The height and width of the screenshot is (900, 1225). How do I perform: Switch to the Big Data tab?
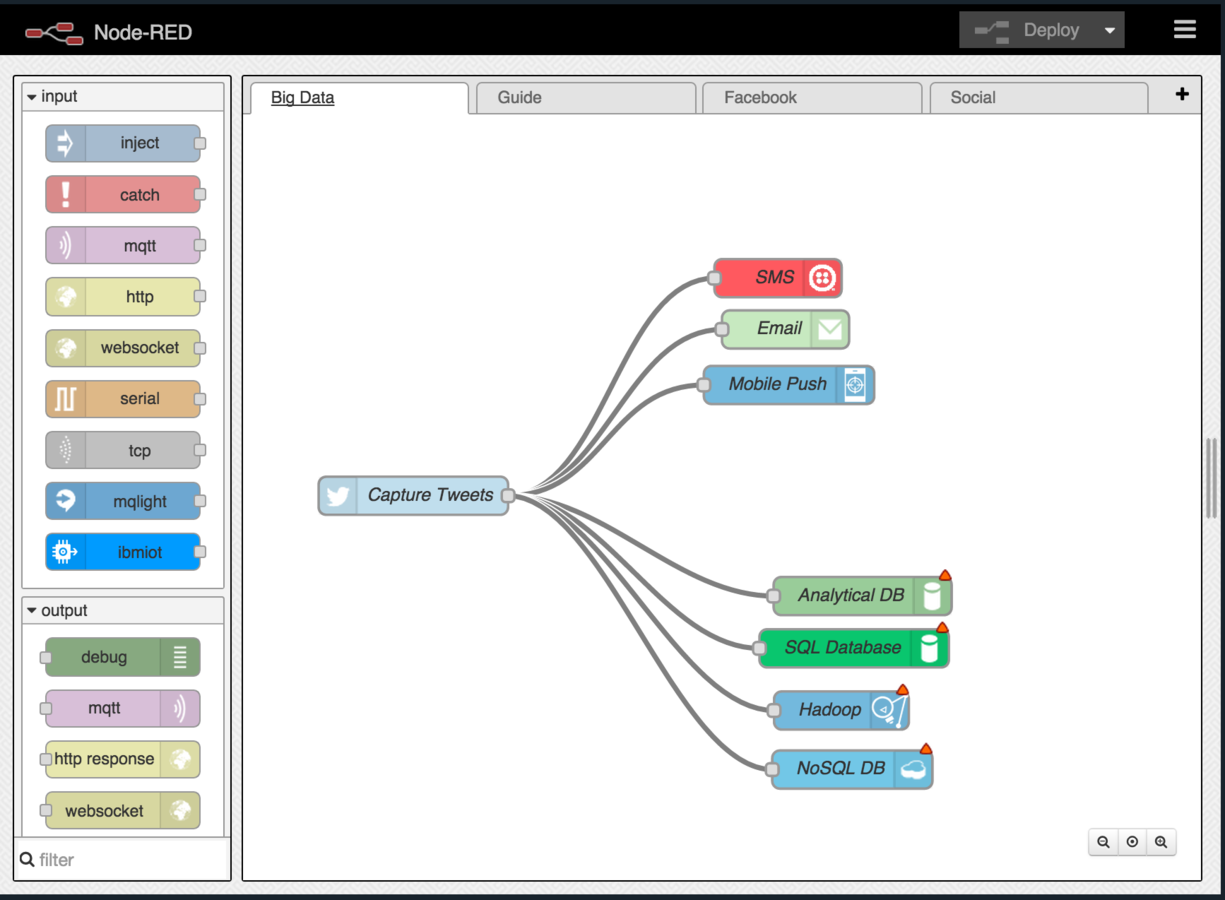[357, 97]
